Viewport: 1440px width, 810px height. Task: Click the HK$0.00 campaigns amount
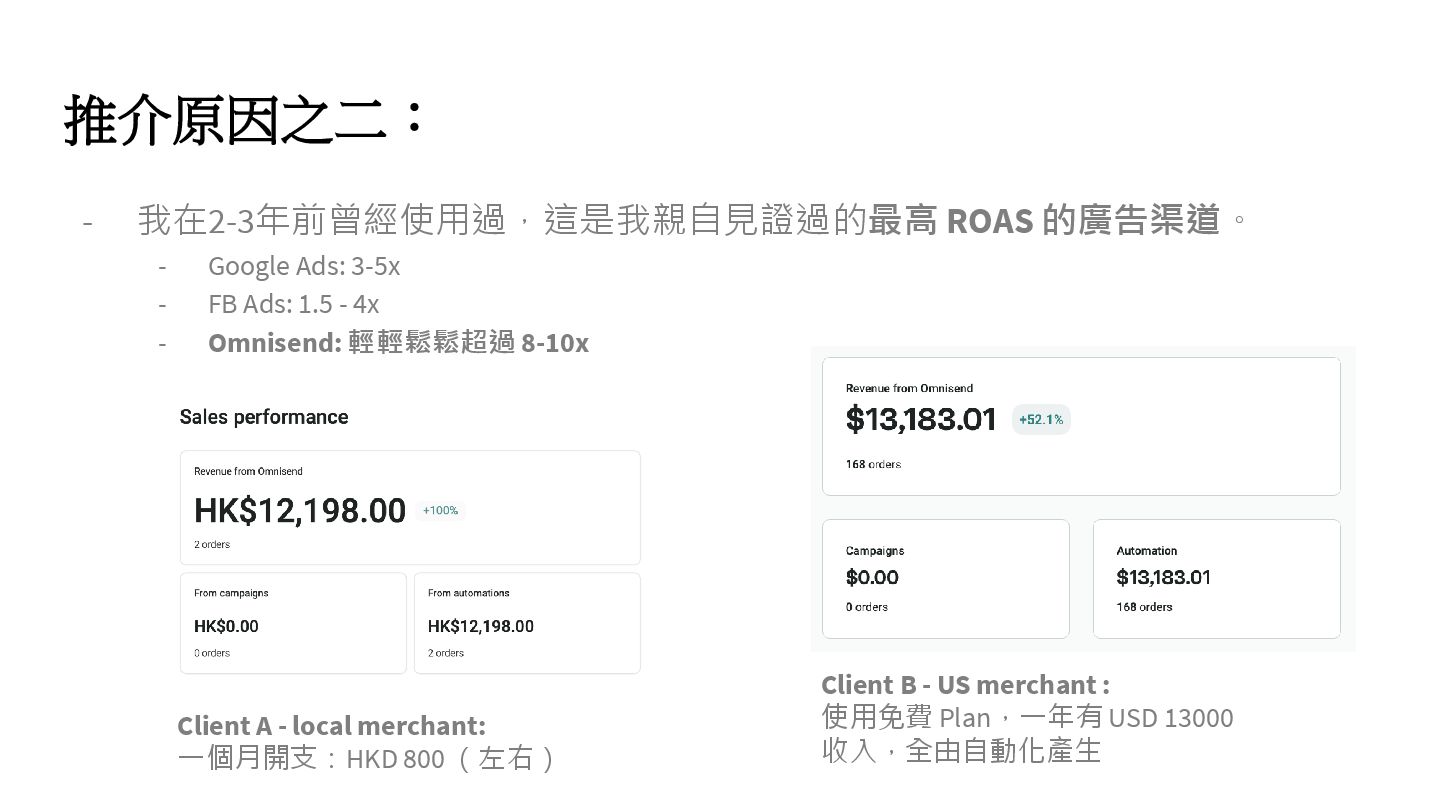[226, 626]
